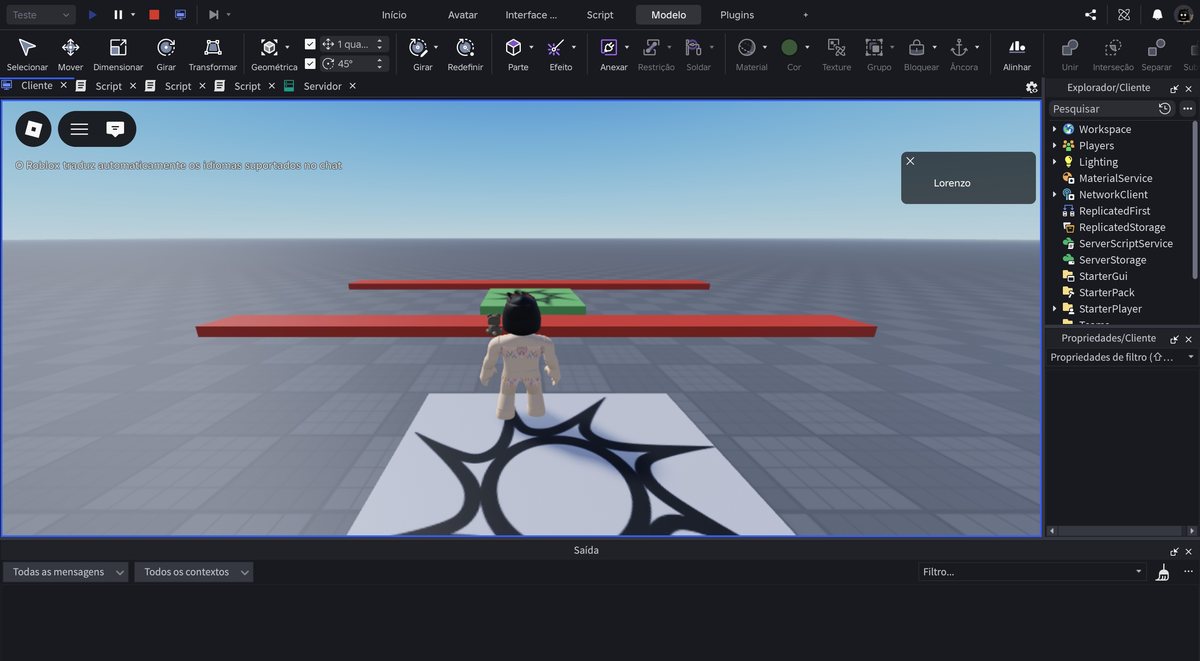The height and width of the screenshot is (661, 1200).
Task: Open the Todos os contextos dropdown
Action: (x=194, y=572)
